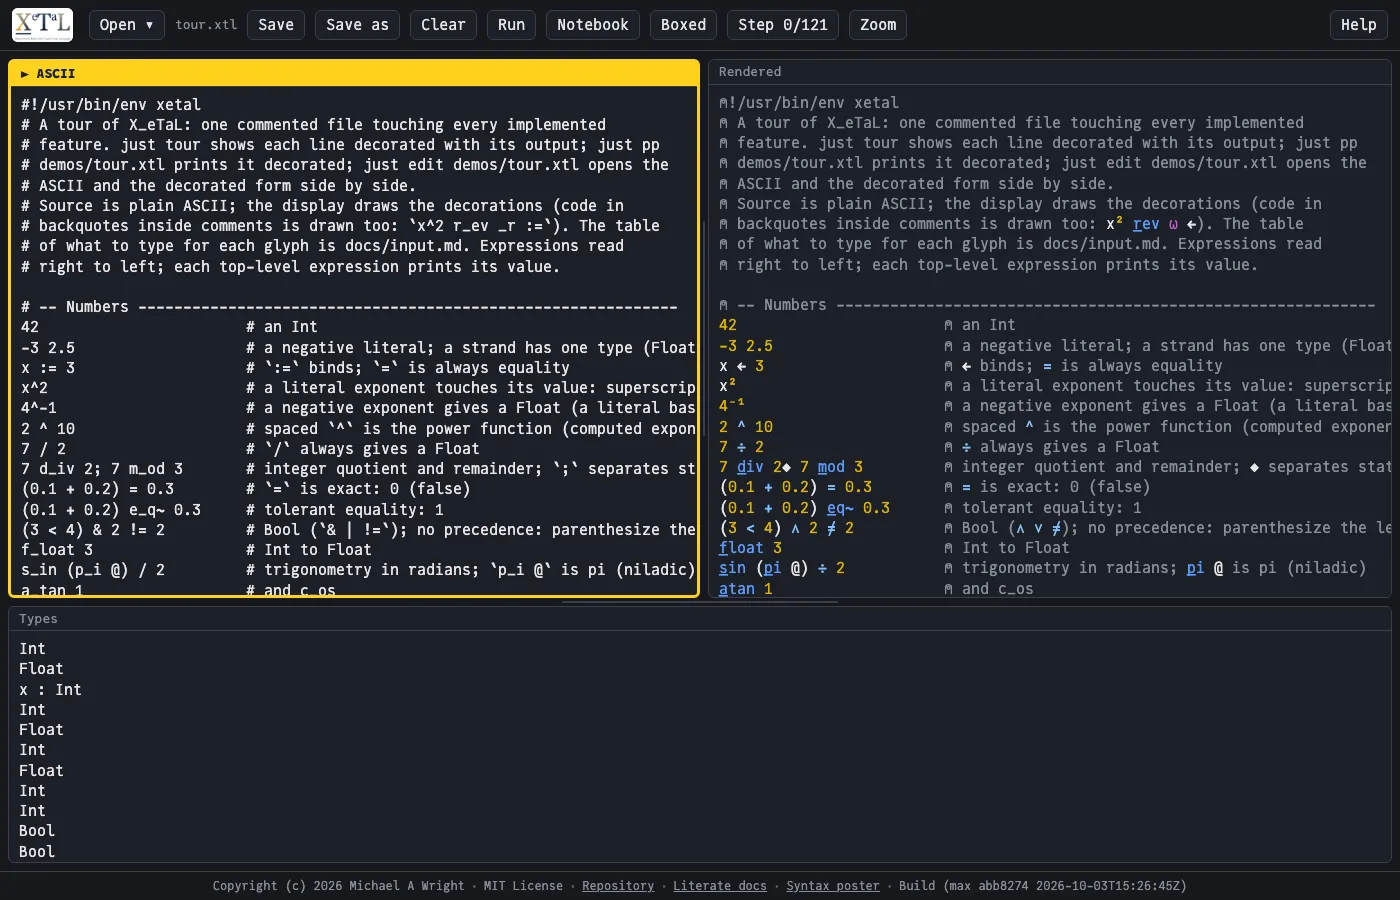Viewport: 1400px width, 900px height.
Task: Click the underlined 'atan' in Rendered
Action: (x=737, y=589)
